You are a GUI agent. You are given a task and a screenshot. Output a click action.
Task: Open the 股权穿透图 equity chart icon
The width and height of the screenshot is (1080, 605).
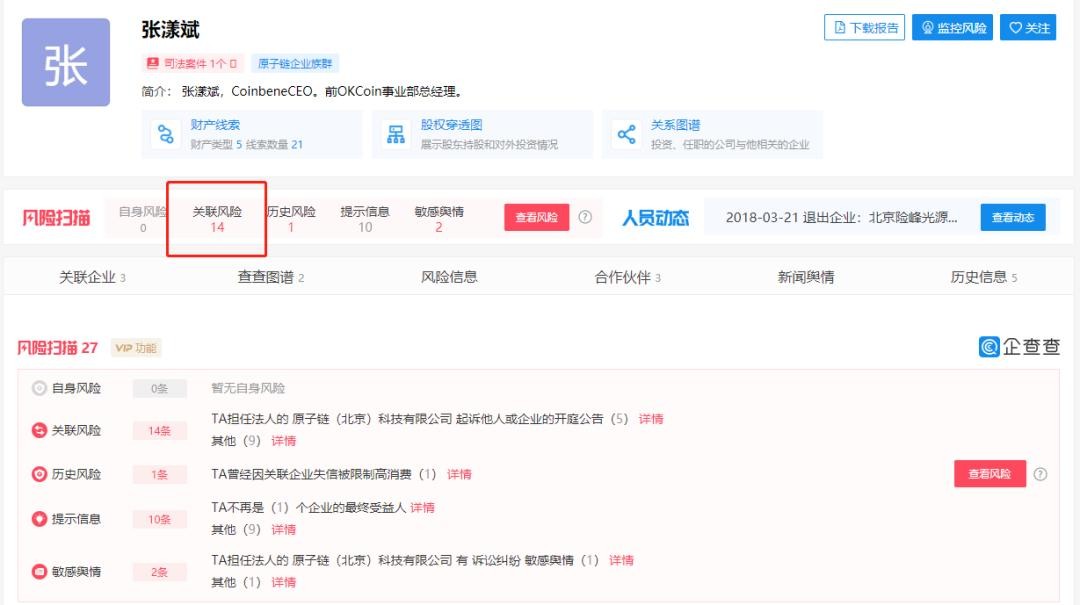396,135
